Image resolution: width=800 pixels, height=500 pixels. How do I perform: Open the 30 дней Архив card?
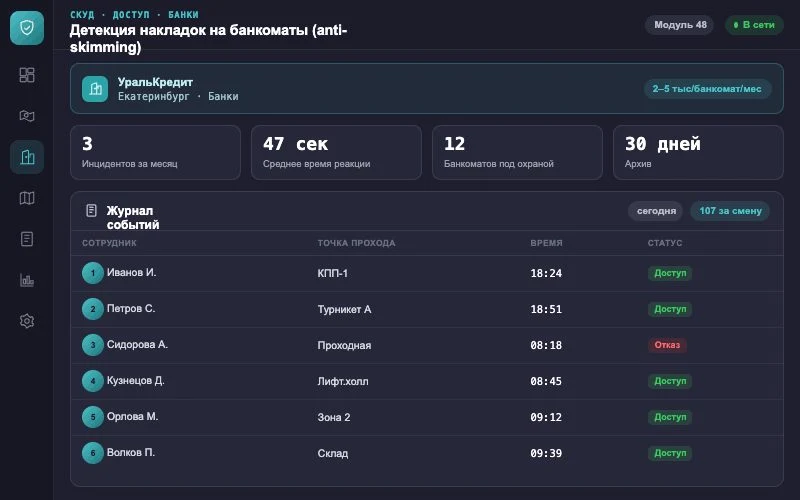(x=698, y=153)
